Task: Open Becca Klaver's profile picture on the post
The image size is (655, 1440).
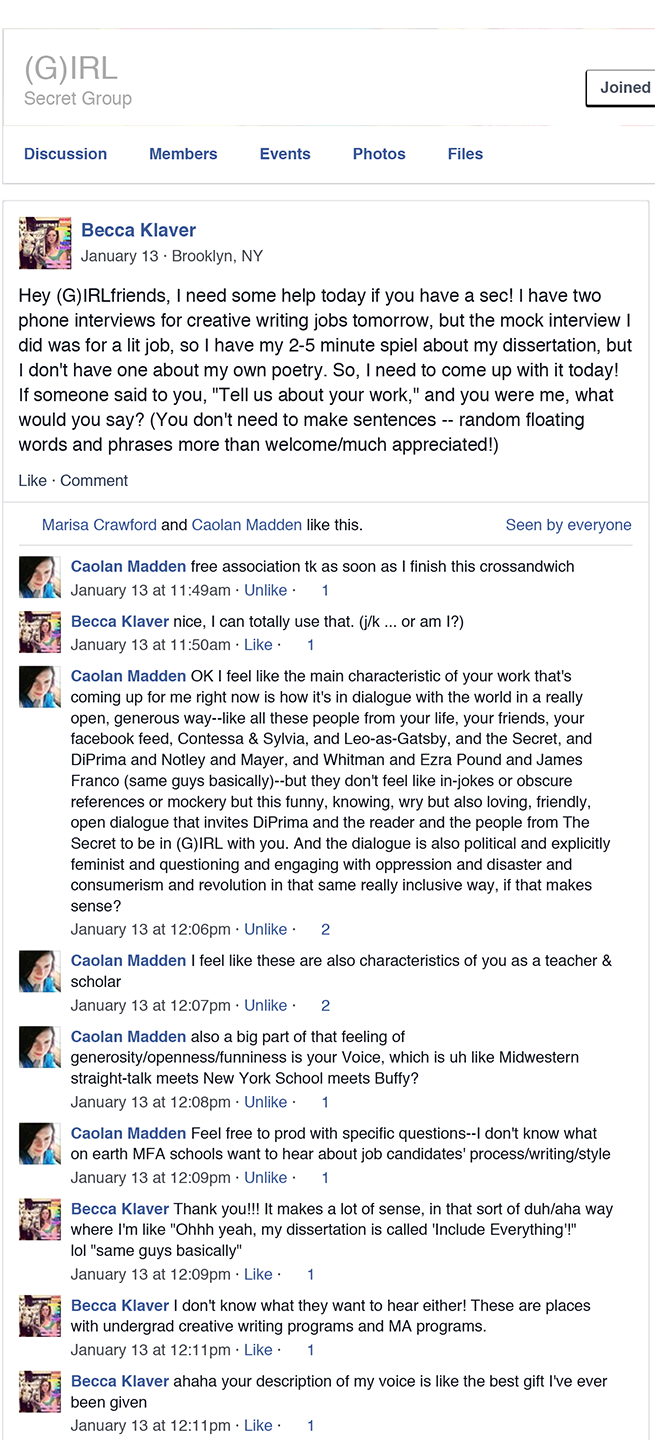Action: (45, 243)
